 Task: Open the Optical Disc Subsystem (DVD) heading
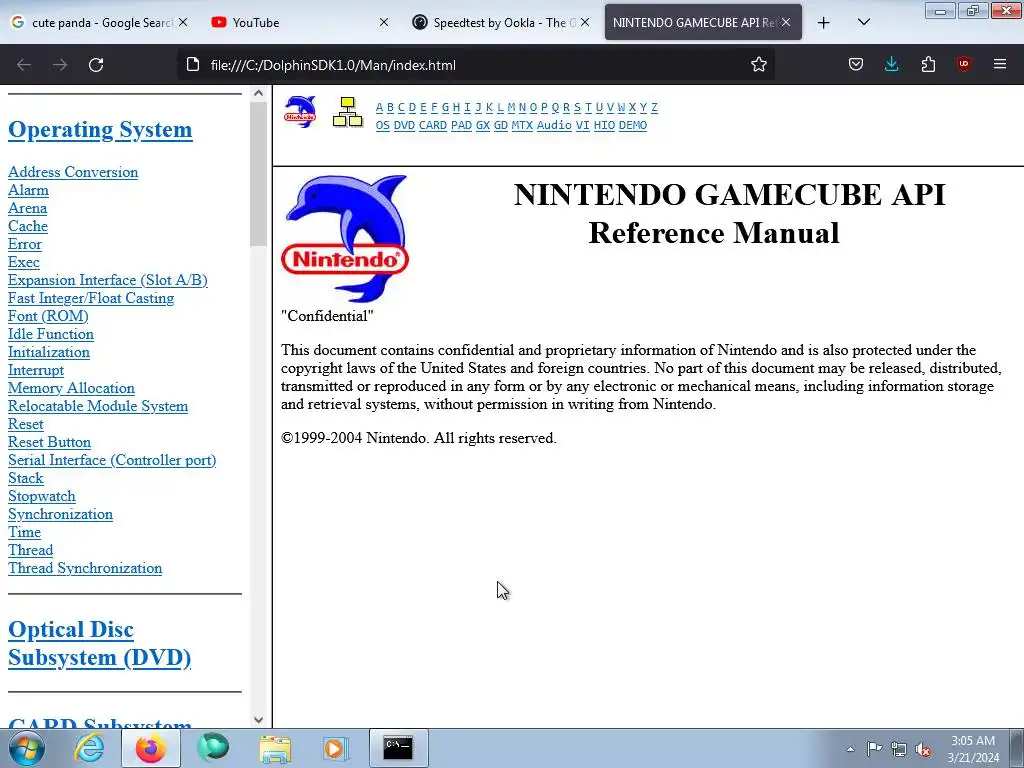(x=99, y=643)
